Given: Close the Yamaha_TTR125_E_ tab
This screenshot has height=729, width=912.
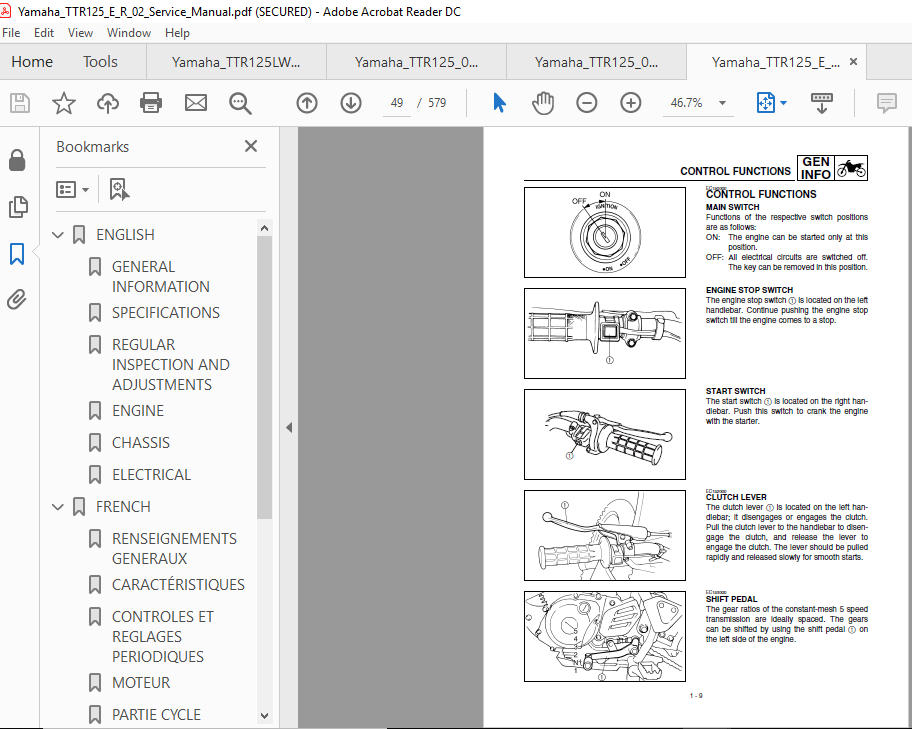Looking at the screenshot, I should point(853,62).
